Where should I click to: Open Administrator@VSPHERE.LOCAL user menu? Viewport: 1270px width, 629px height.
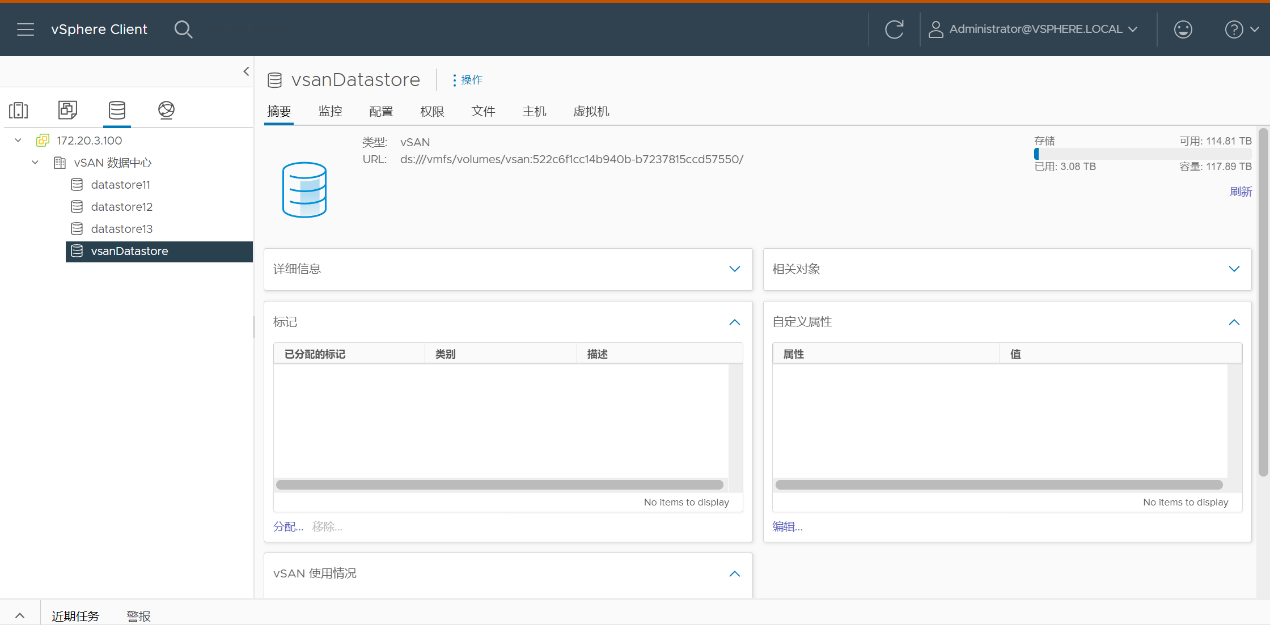(x=1033, y=29)
